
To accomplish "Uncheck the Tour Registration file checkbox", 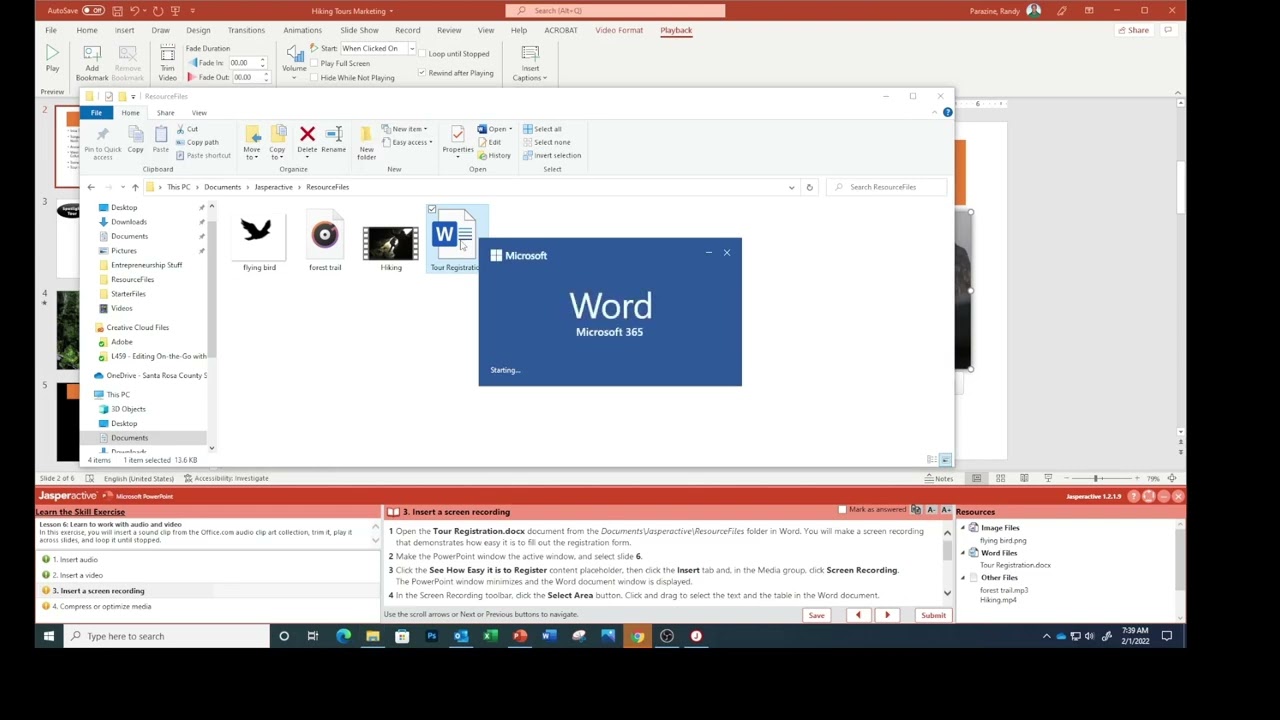I will (432, 209).
